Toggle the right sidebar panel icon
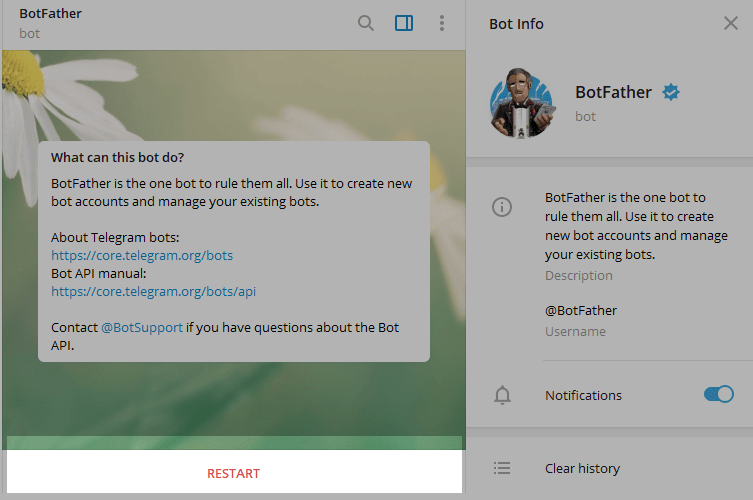753x500 pixels. pyautogui.click(x=404, y=23)
